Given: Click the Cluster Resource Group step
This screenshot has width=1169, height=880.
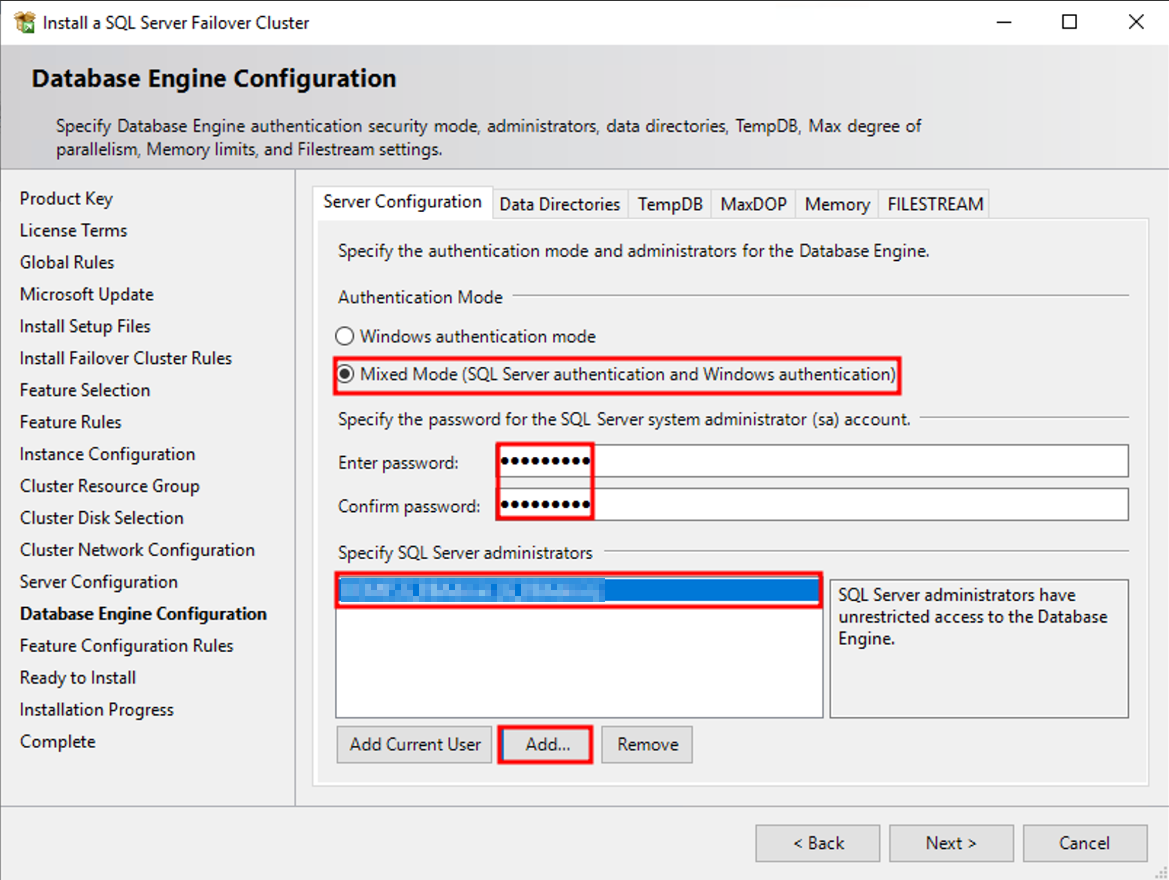Looking at the screenshot, I should [x=110, y=486].
